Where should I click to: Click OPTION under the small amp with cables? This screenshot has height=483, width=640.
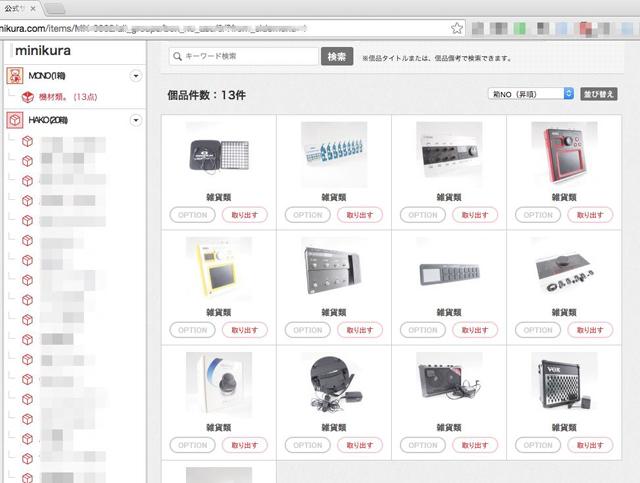click(x=422, y=445)
